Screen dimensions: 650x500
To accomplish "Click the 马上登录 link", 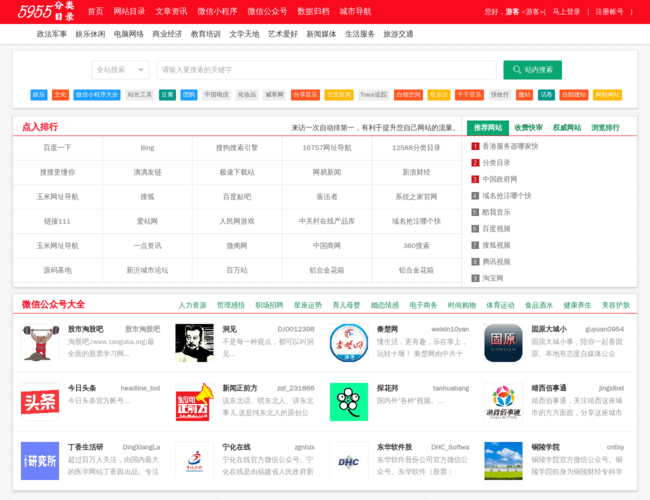I will click(x=566, y=12).
